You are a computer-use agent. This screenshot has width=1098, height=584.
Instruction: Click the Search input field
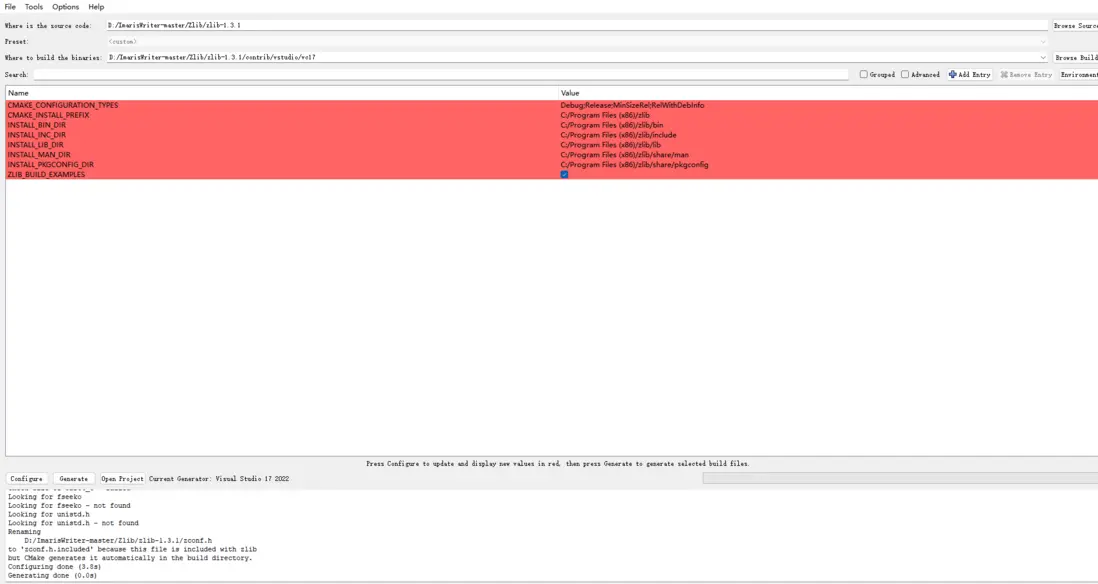pos(440,74)
